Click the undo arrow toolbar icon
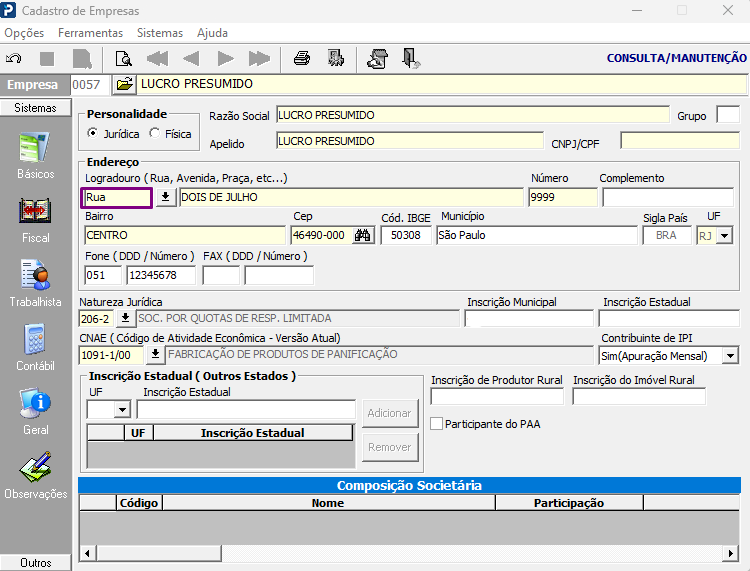 [13, 59]
